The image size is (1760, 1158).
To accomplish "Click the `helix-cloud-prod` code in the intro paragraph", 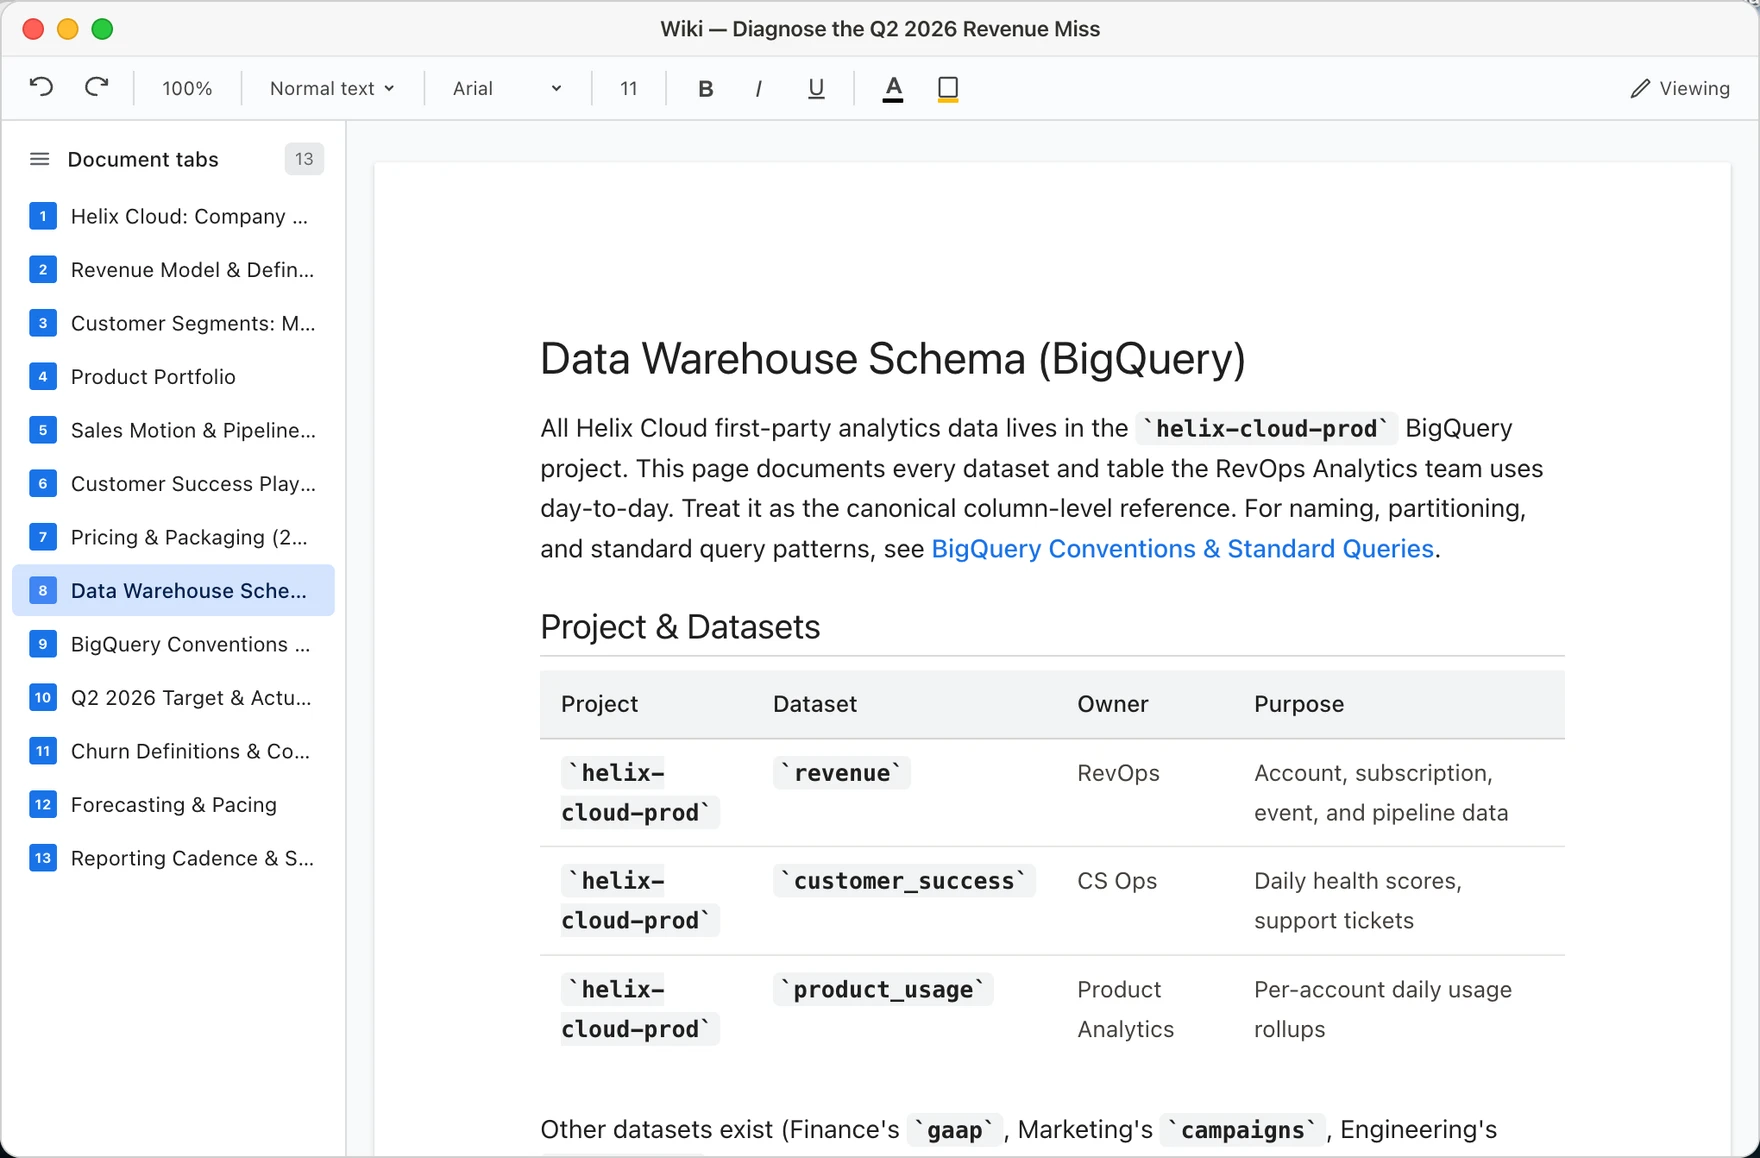I will (x=1266, y=429).
